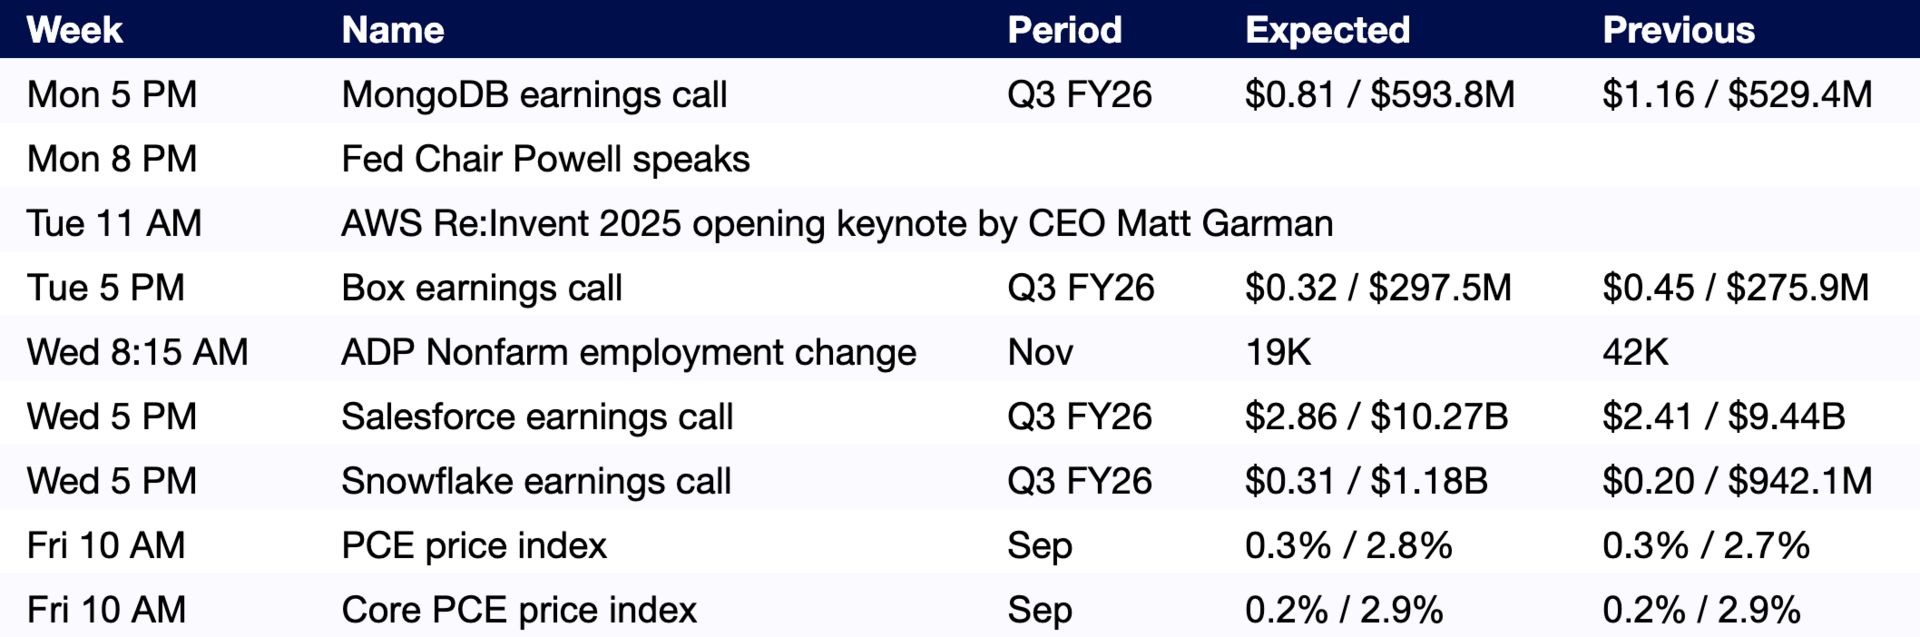1920x637 pixels.
Task: Click Snowflake previous value $0.20 / $942.1M
Action: point(1737,481)
